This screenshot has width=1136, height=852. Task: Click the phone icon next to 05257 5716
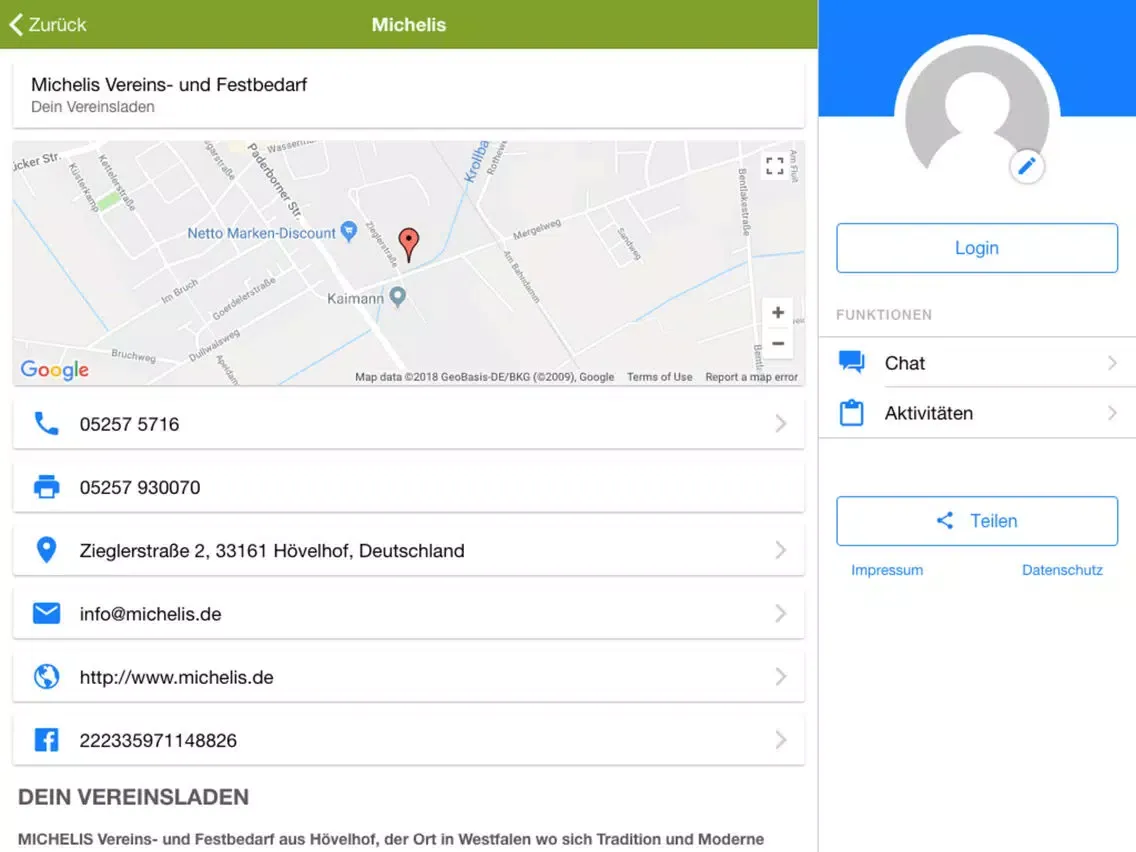(x=46, y=424)
